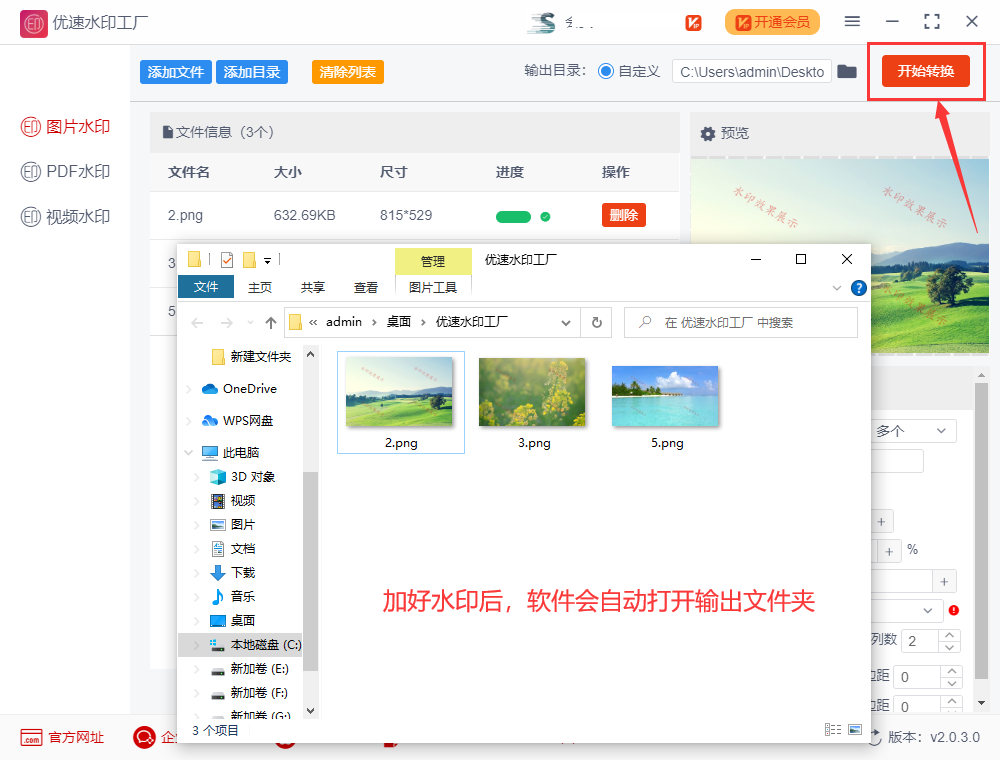Viewport: 1000px width, 760px height.
Task: Select OneDrive in navigation pane
Action: [x=239, y=388]
